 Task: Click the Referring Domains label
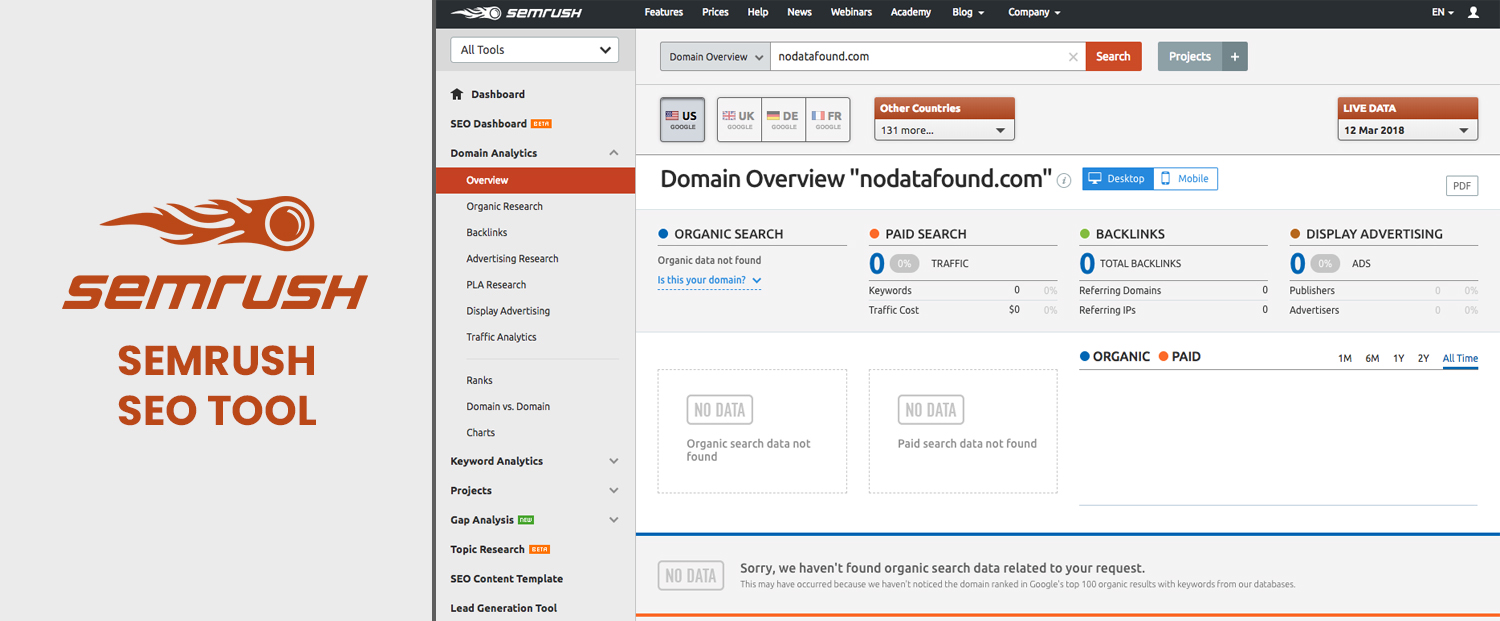1120,291
